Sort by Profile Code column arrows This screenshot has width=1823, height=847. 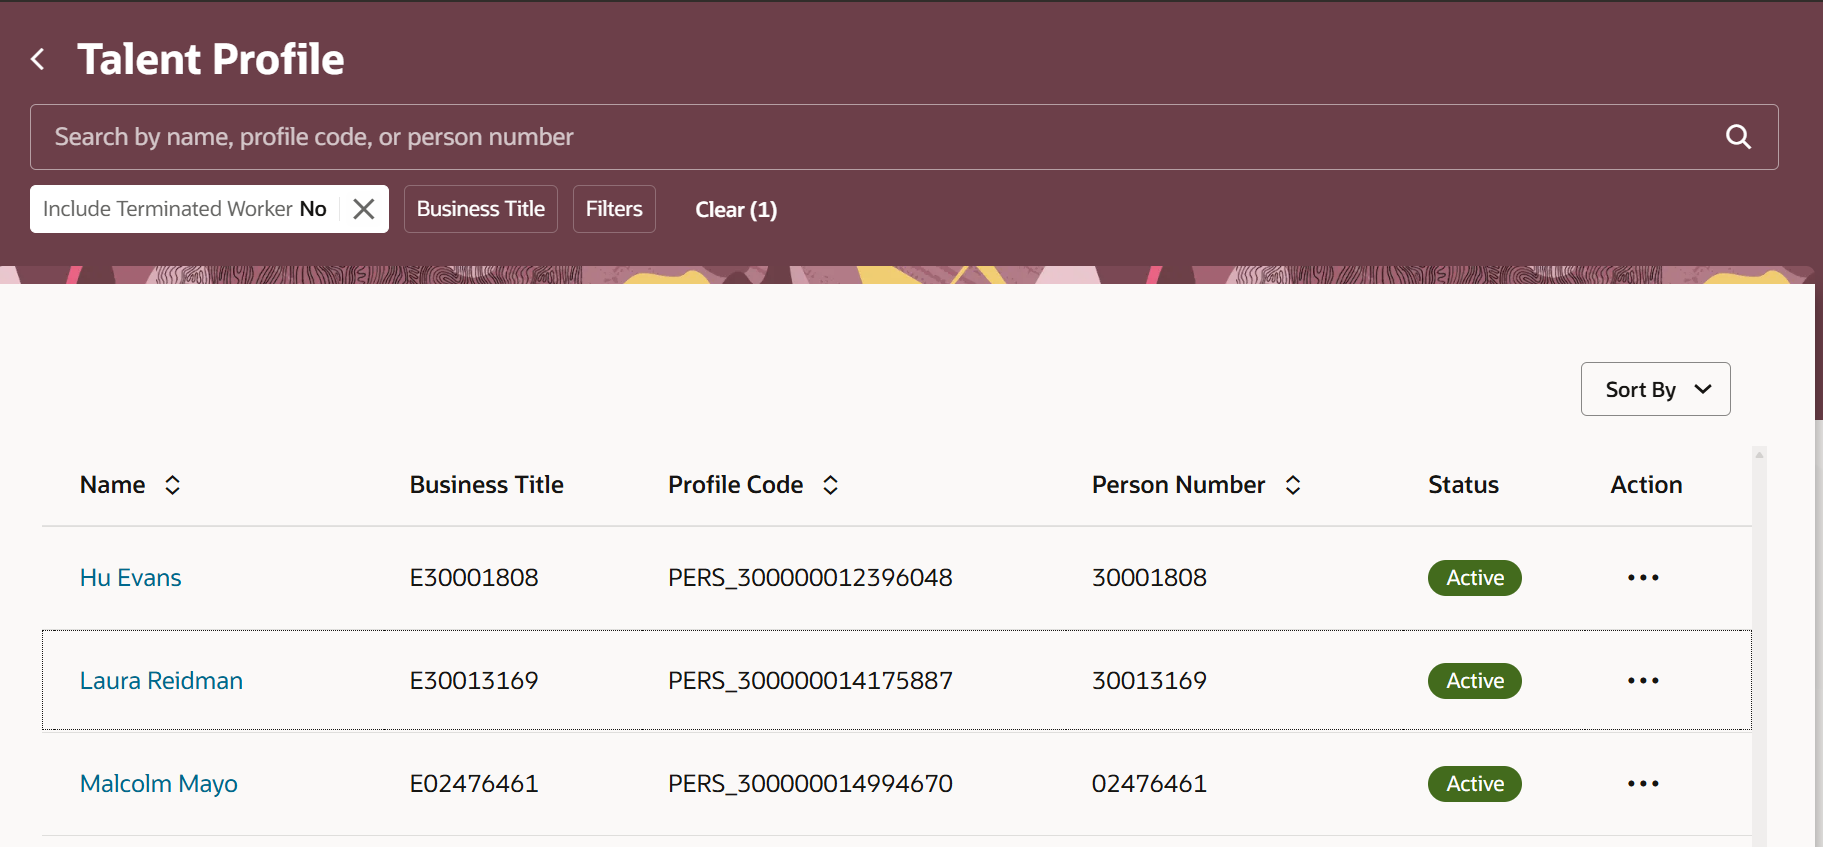tap(830, 485)
